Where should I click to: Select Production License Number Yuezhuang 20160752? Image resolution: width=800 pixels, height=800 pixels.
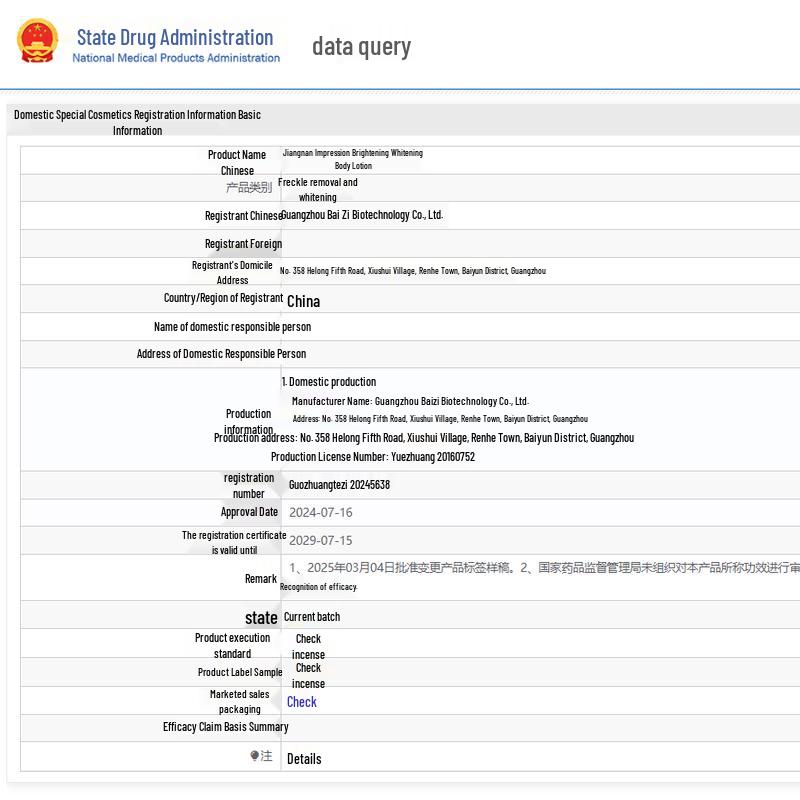(x=373, y=457)
